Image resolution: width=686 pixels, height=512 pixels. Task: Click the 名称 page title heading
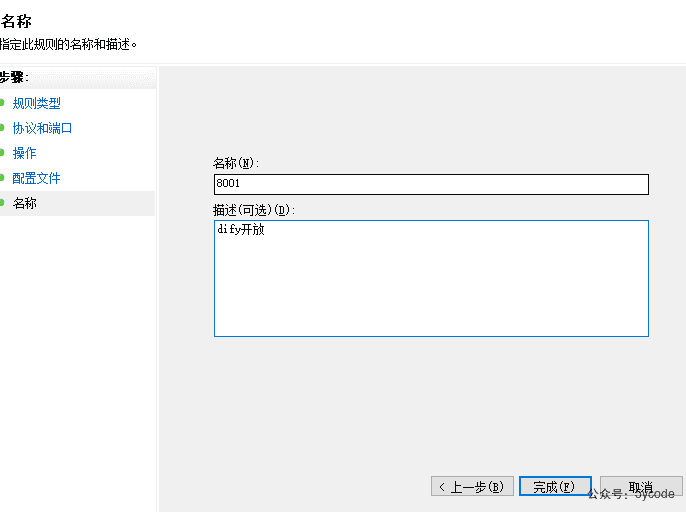click(16, 21)
